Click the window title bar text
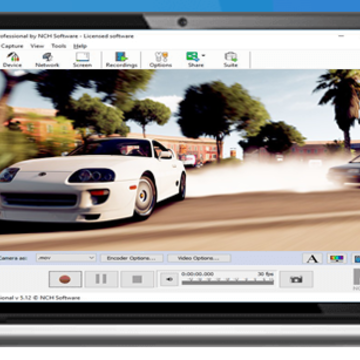Image resolution: width=360 pixels, height=360 pixels. (x=67, y=36)
